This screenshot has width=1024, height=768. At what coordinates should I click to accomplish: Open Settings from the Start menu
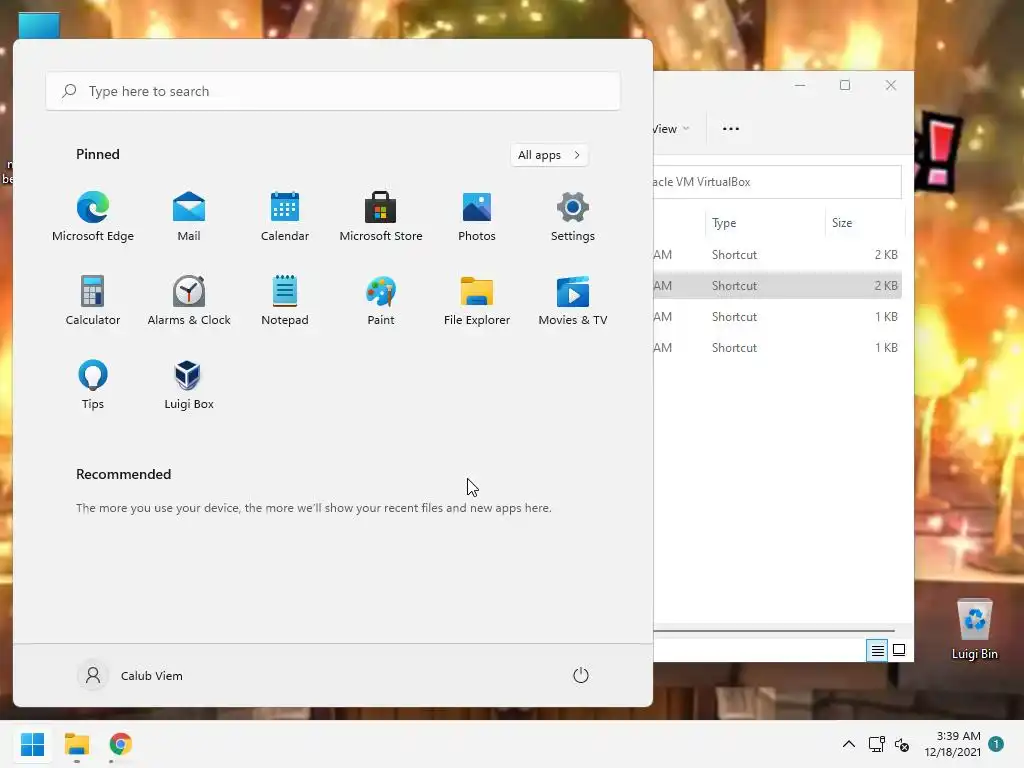573,217
